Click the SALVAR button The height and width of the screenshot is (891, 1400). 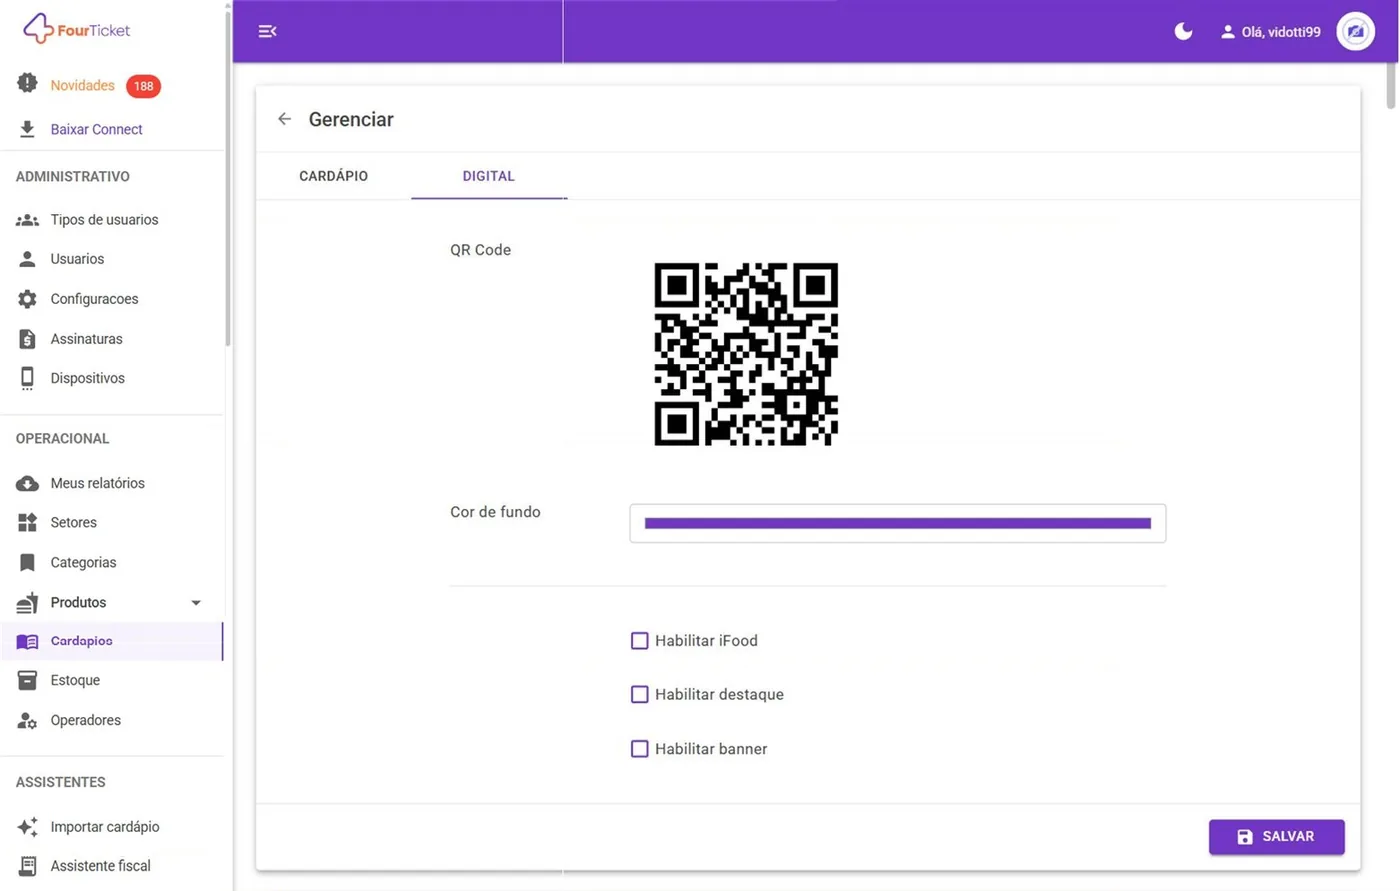click(1276, 837)
